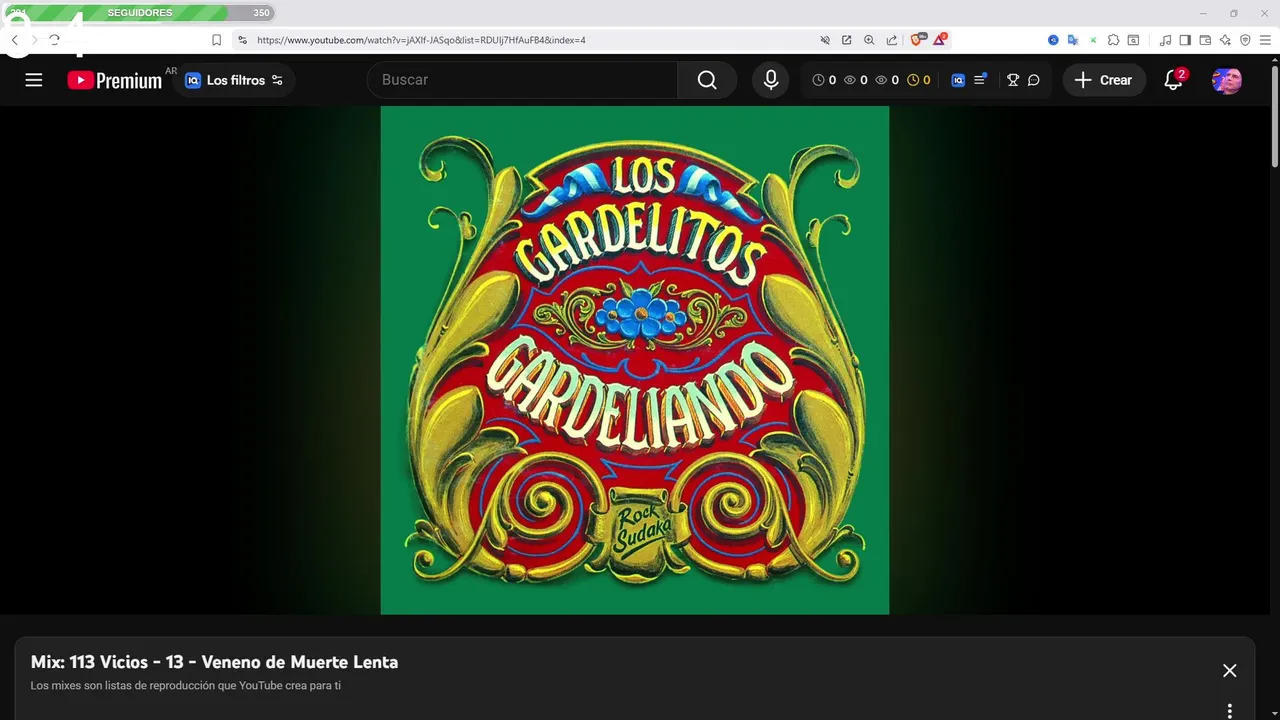Open Brave Shields lion icon
This screenshot has height=720, width=1280.
[917, 40]
